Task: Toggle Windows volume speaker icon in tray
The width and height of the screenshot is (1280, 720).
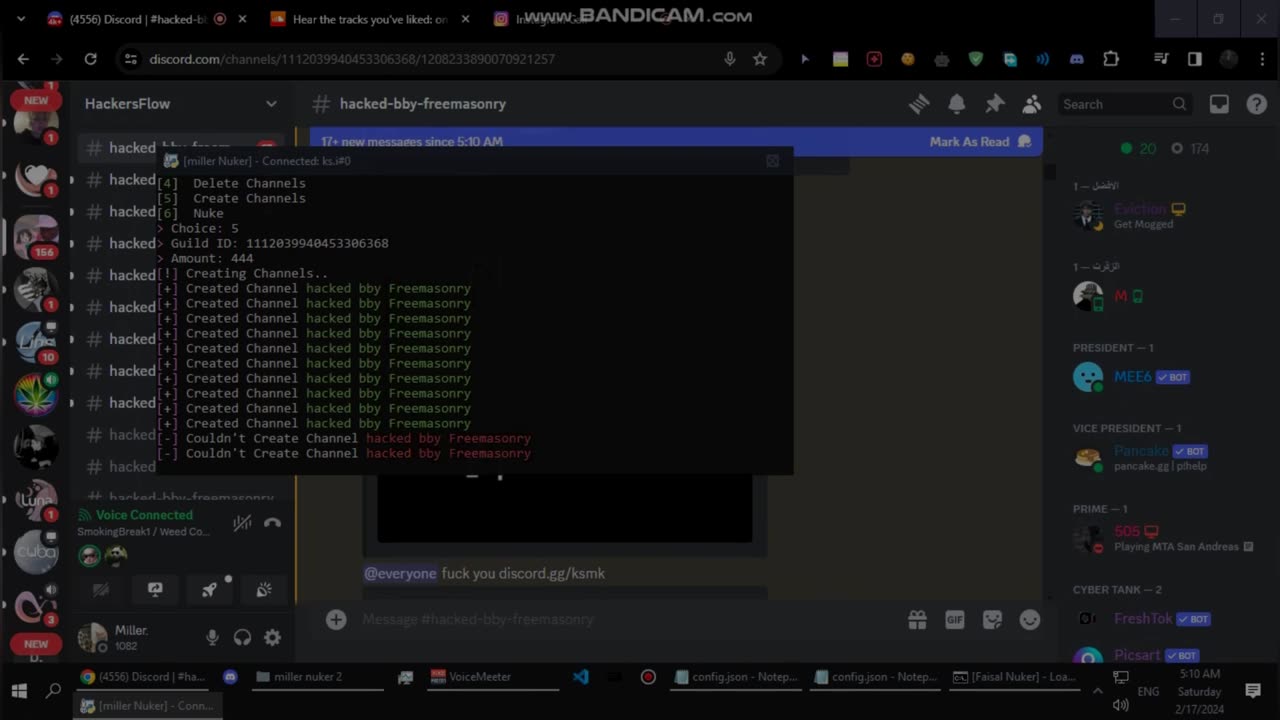Action: 1121,705
